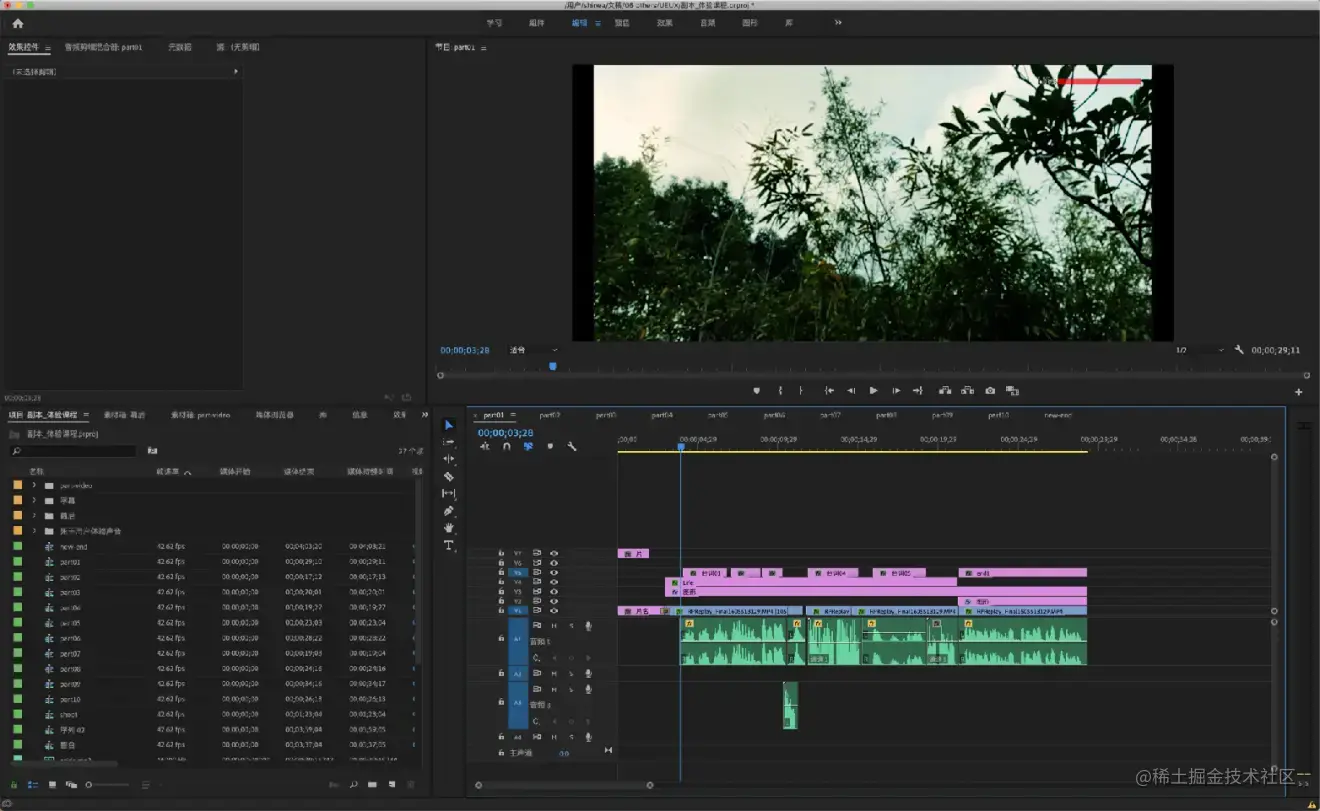
Task: Open the workspace overflow chevron menu
Action: pyautogui.click(x=838, y=23)
